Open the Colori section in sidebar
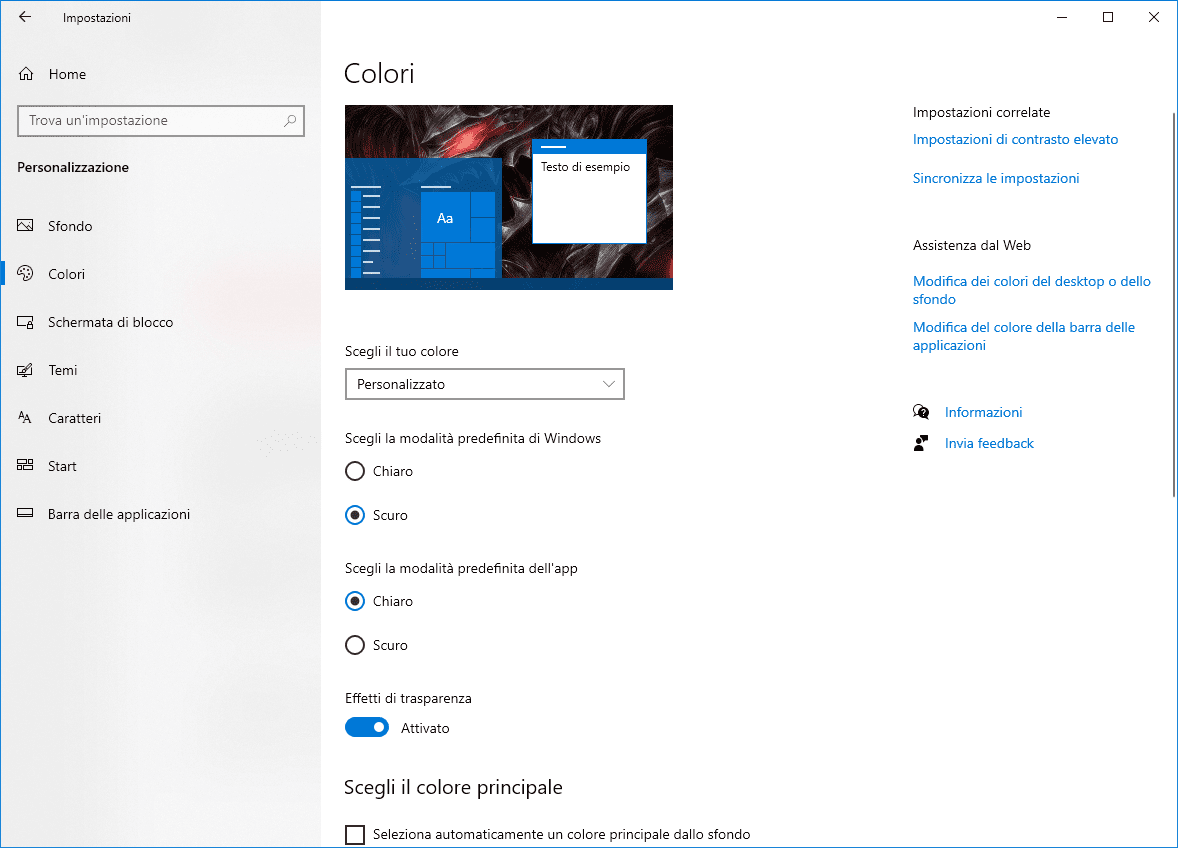The image size is (1178, 848). coord(66,274)
